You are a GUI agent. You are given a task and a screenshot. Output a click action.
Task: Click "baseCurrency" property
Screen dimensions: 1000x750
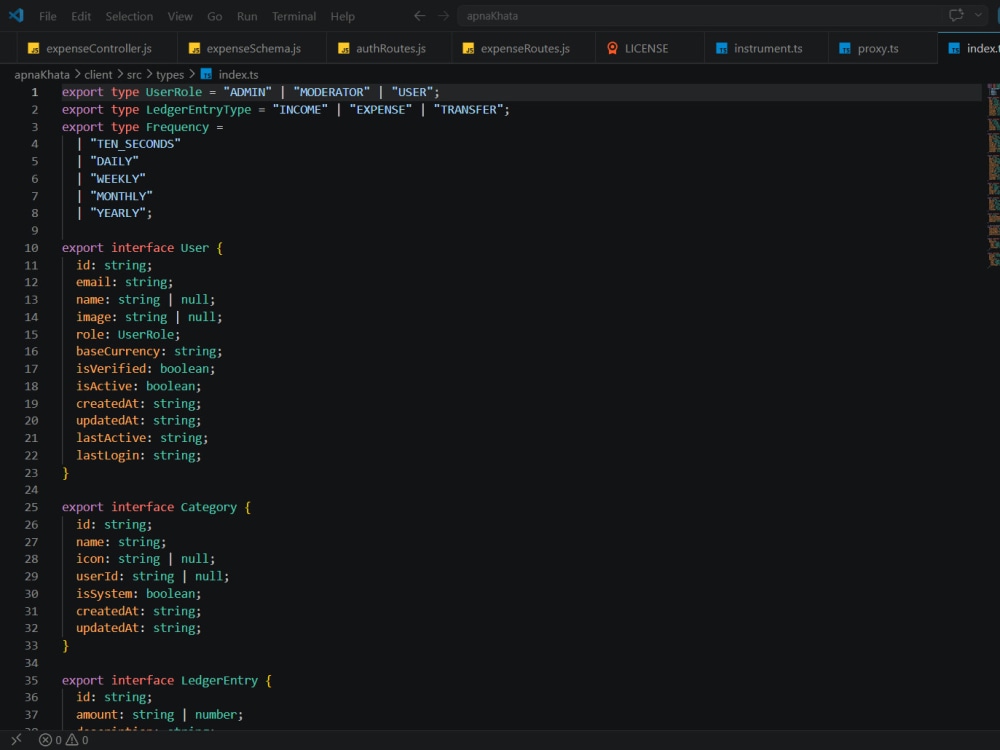point(118,351)
